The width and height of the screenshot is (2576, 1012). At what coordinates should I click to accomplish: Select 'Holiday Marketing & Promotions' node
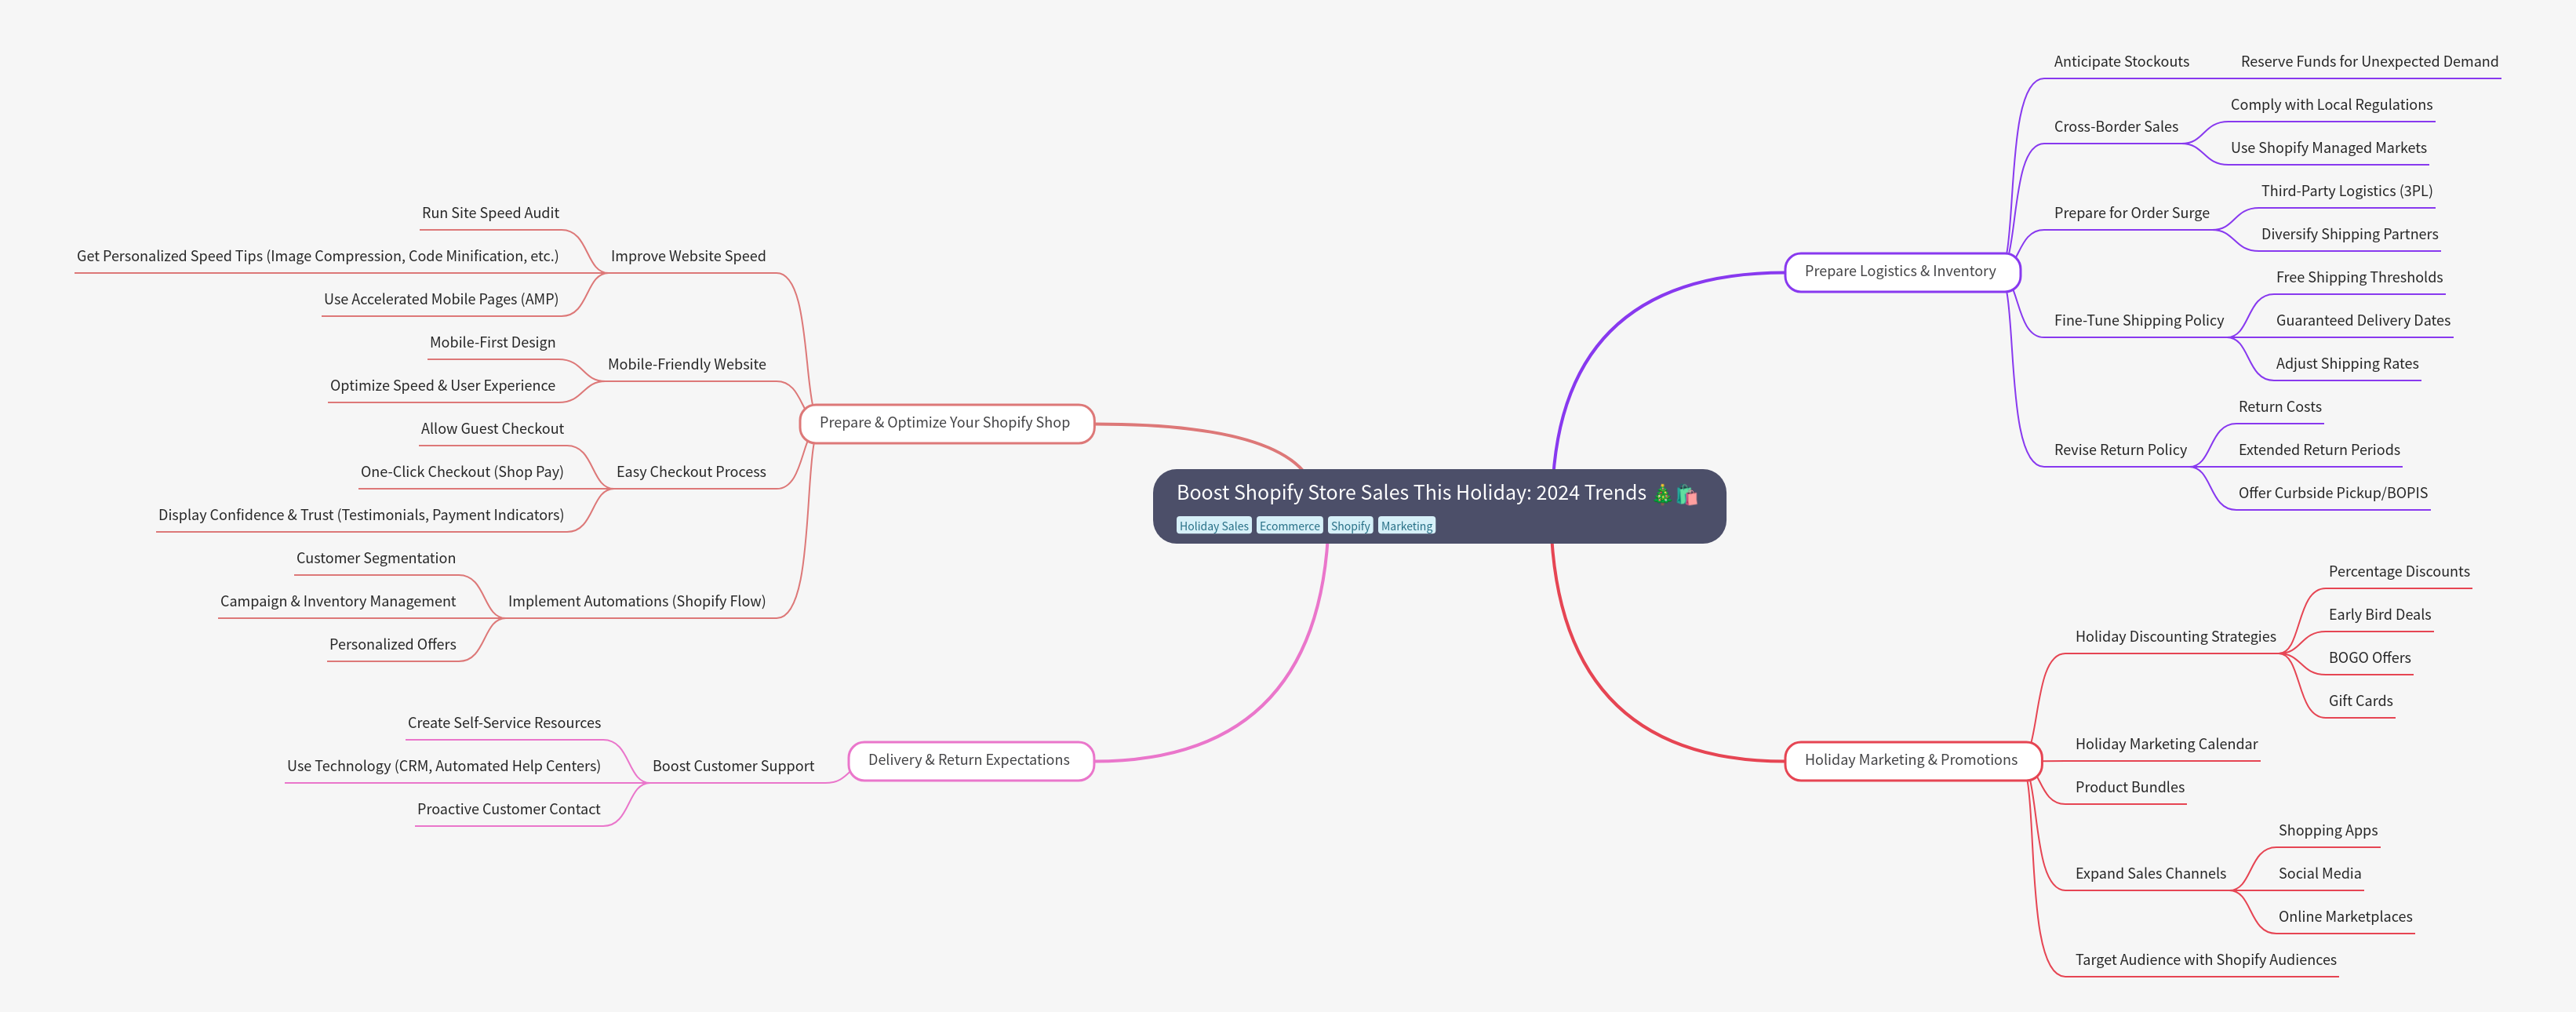click(x=1912, y=760)
